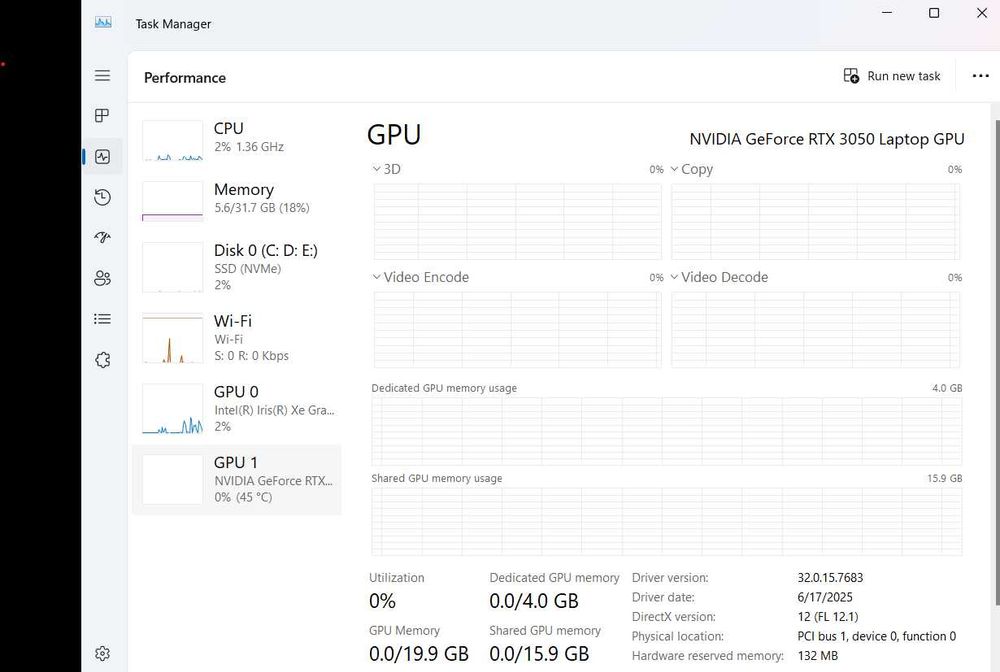Open the App history page icon
Screen dimensions: 1000x672
pos(102,197)
